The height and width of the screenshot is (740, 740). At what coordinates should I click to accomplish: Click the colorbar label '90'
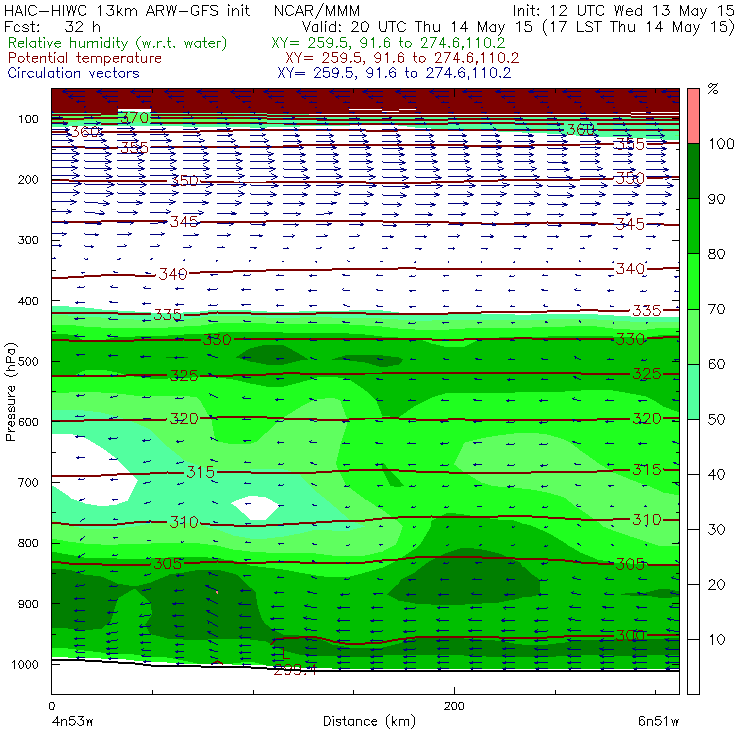[716, 199]
